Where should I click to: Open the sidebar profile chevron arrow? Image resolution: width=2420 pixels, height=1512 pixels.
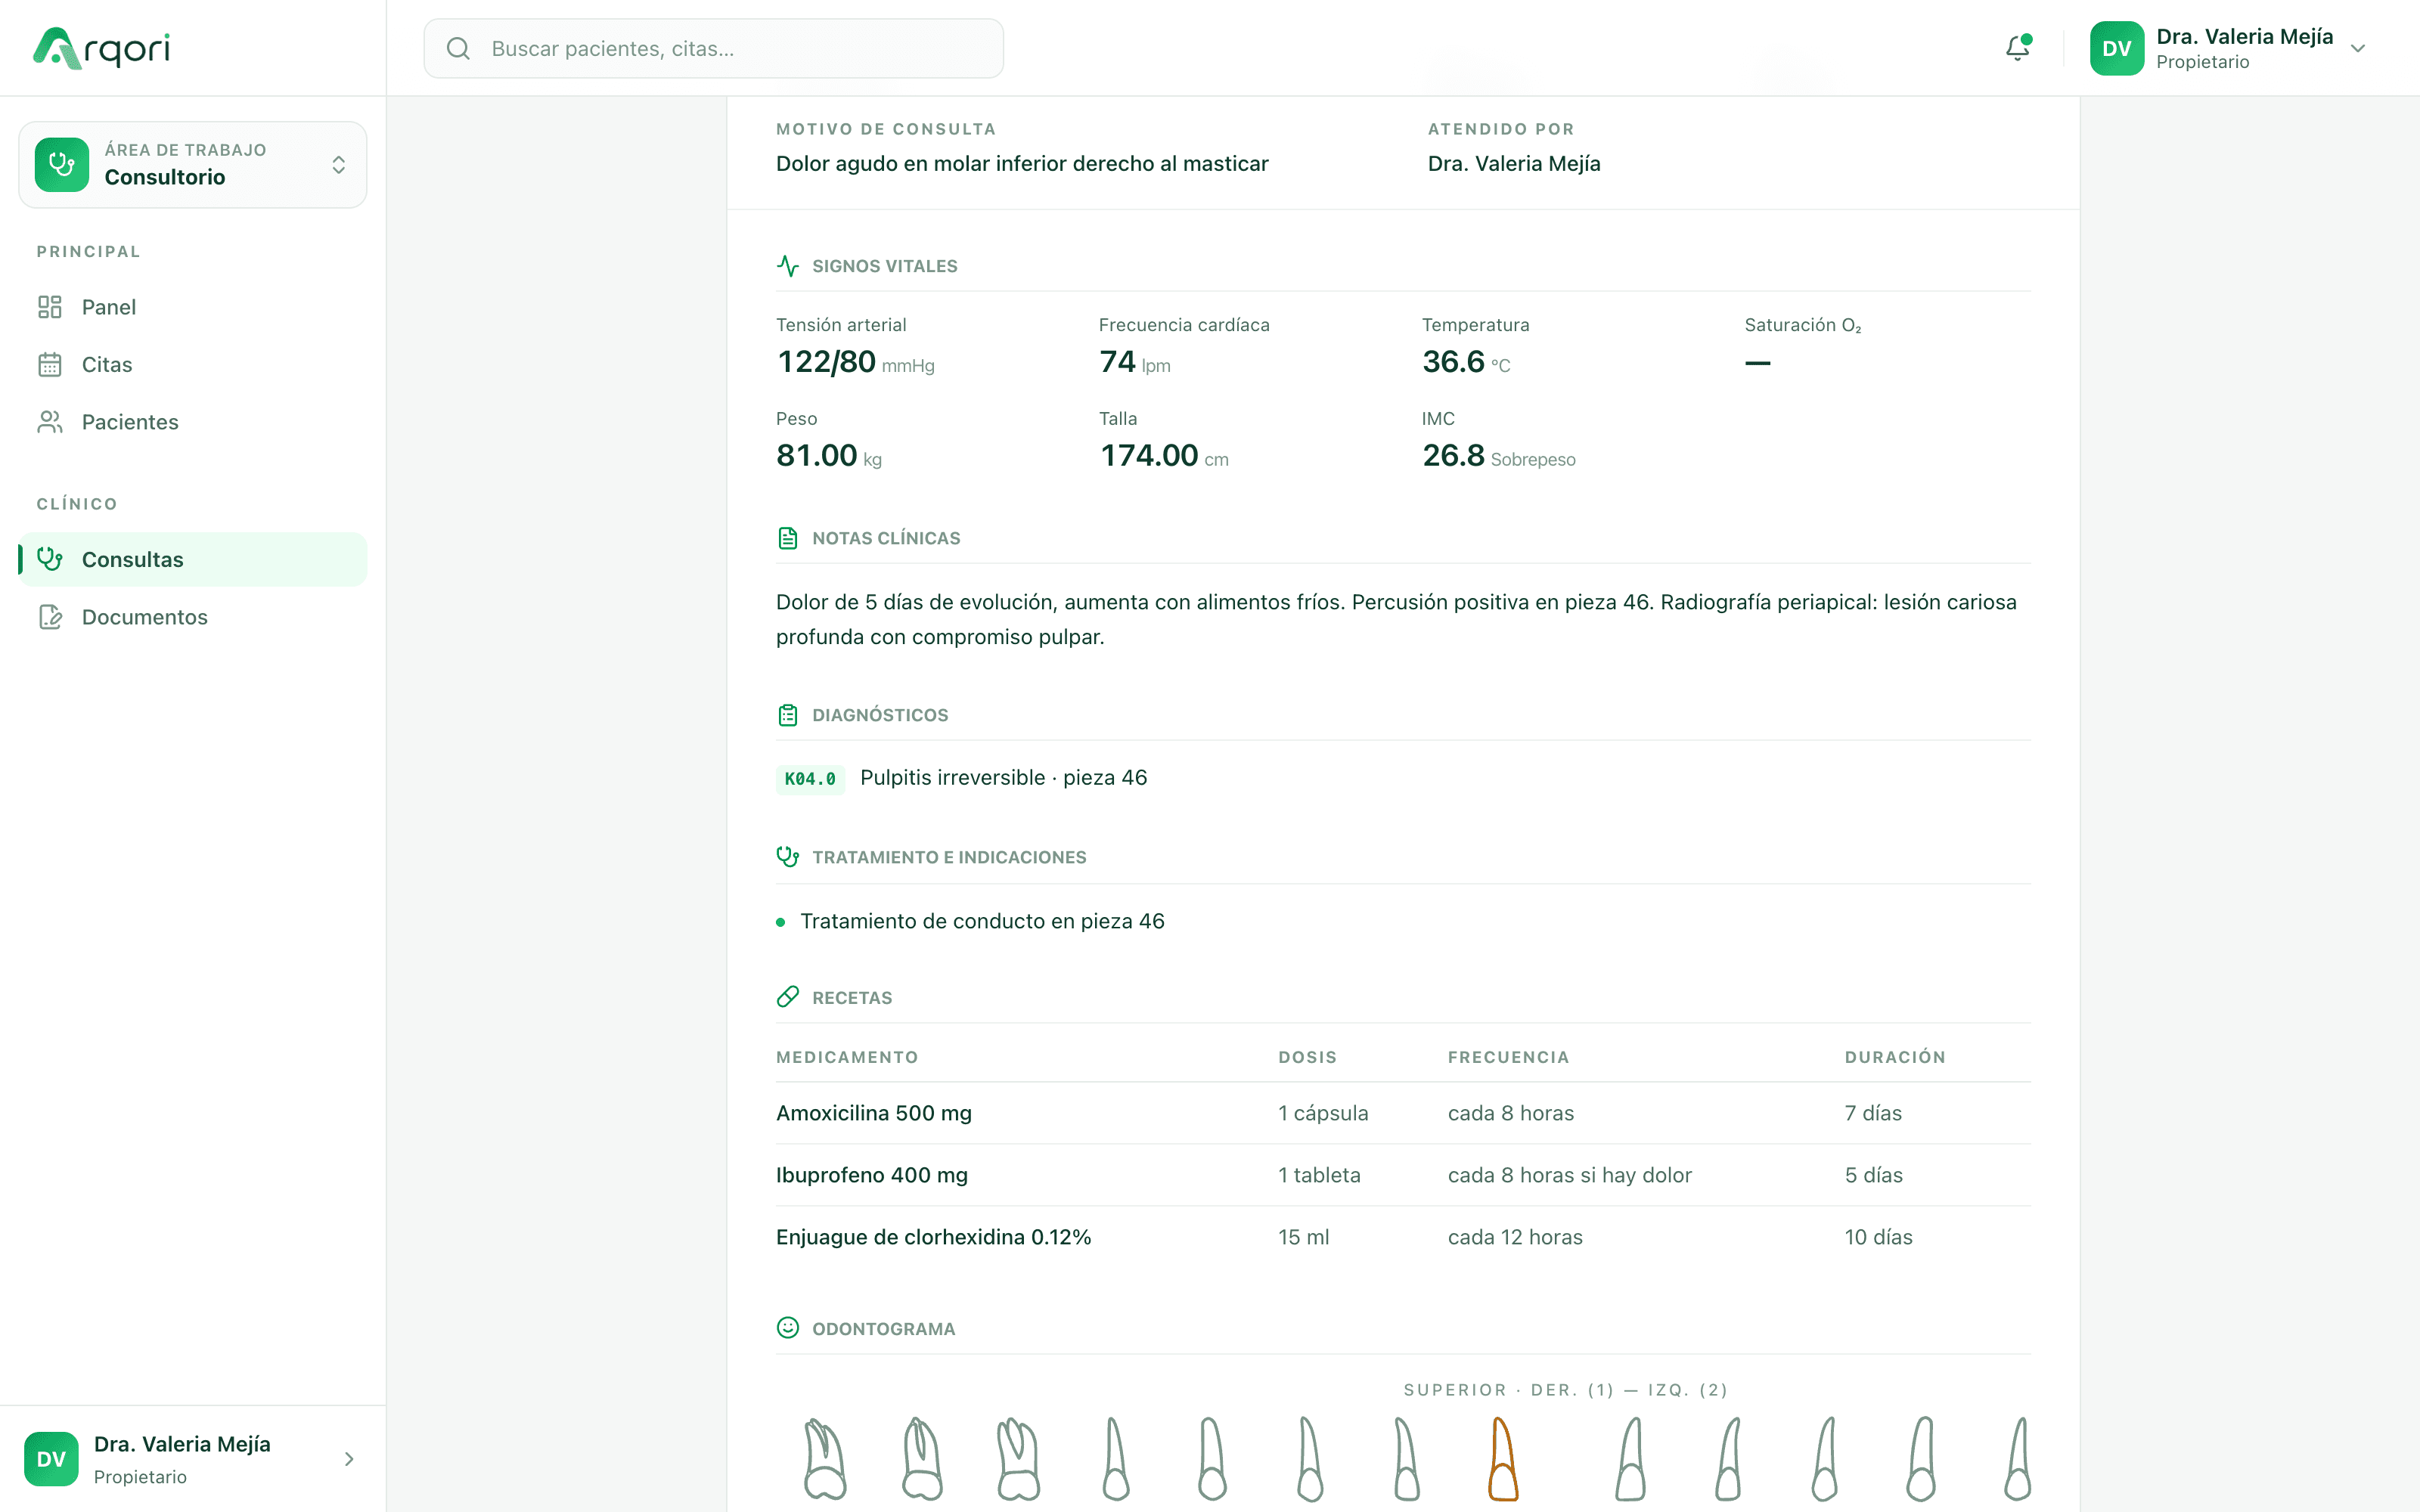[349, 1459]
